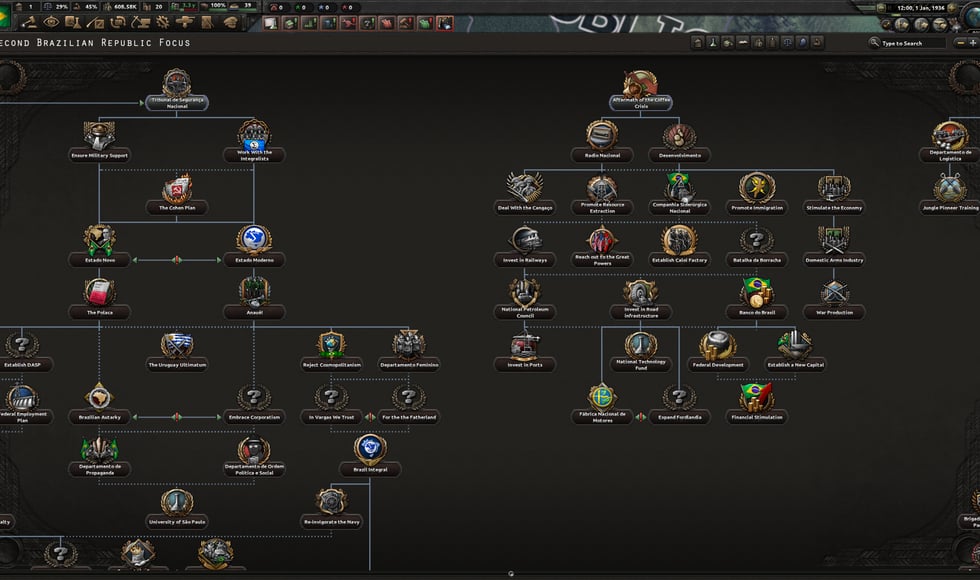Select Stimulate the Economy focus
The width and height of the screenshot is (980, 580).
[834, 194]
